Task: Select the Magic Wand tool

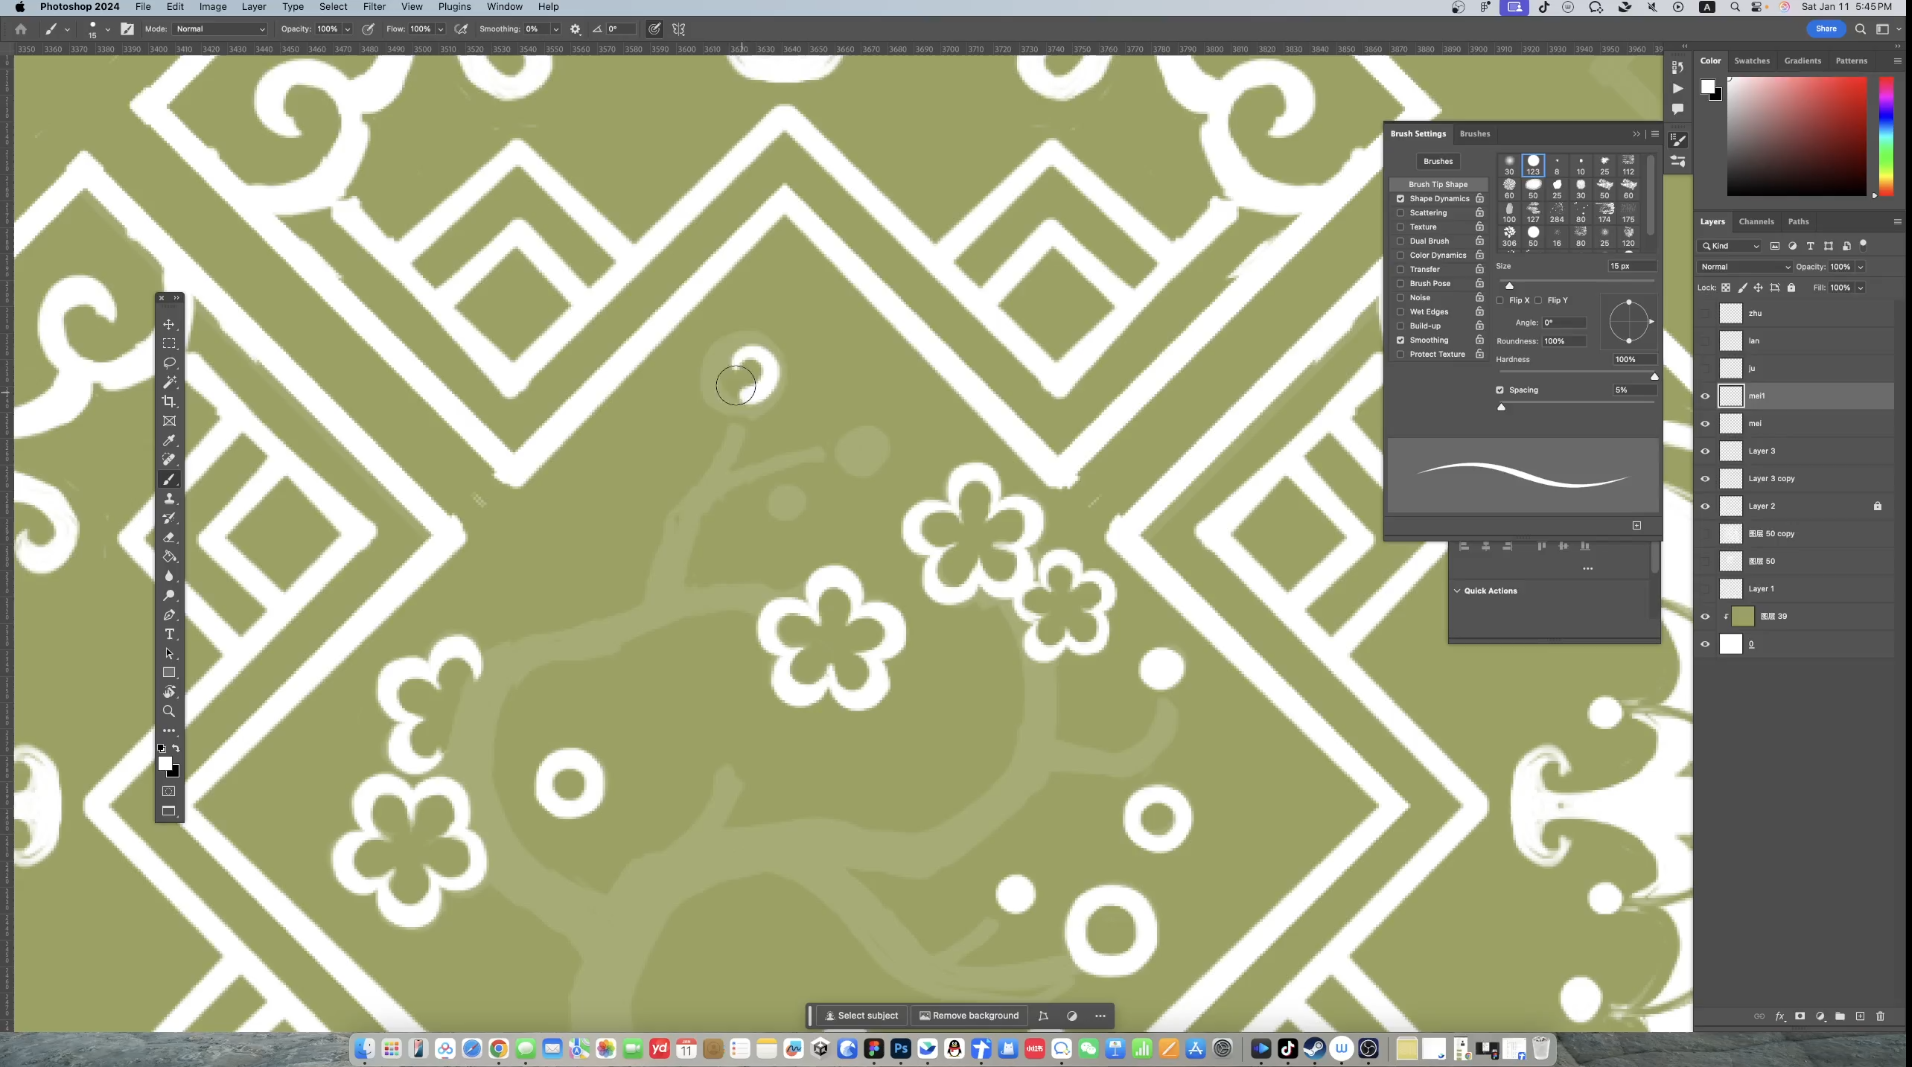Action: point(169,382)
